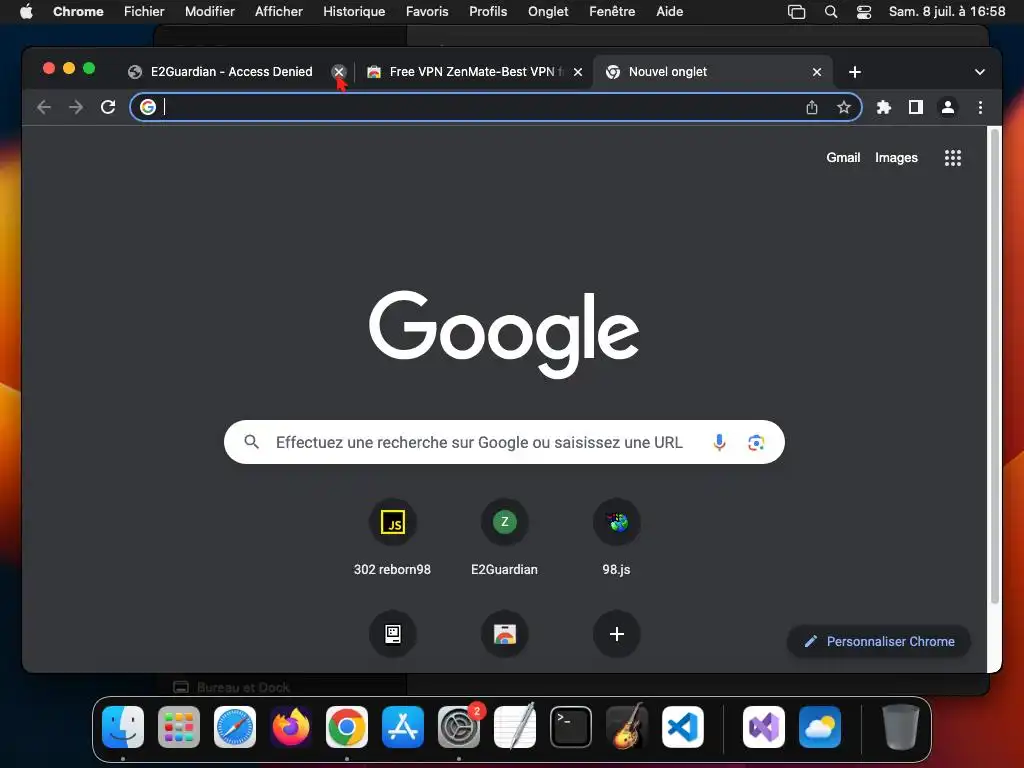The width and height of the screenshot is (1024, 768).
Task: Open the Favoris menu
Action: (427, 11)
